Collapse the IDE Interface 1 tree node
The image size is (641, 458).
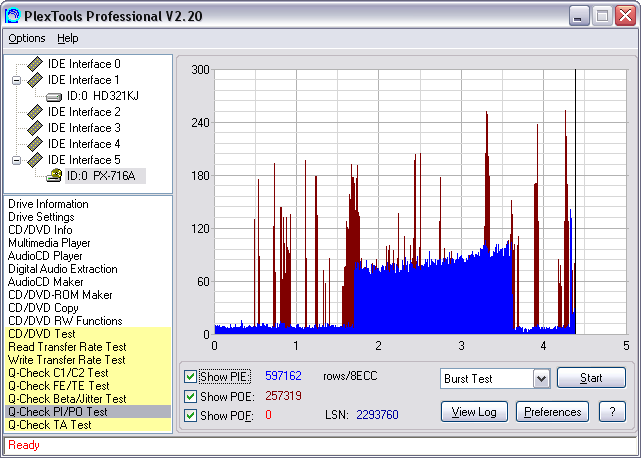pyautogui.click(x=16, y=80)
